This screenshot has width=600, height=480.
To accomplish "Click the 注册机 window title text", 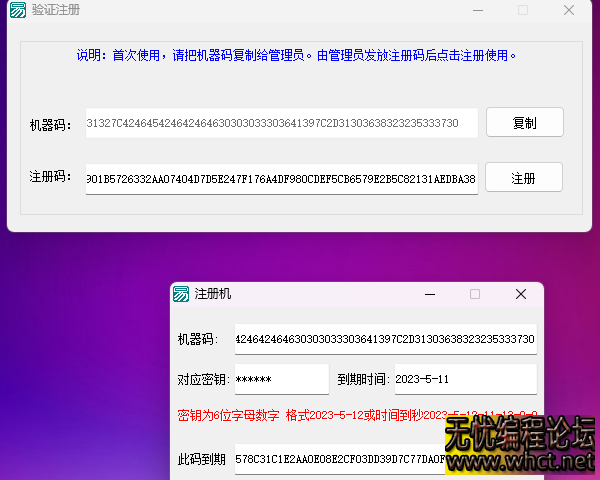I will pos(213,294).
